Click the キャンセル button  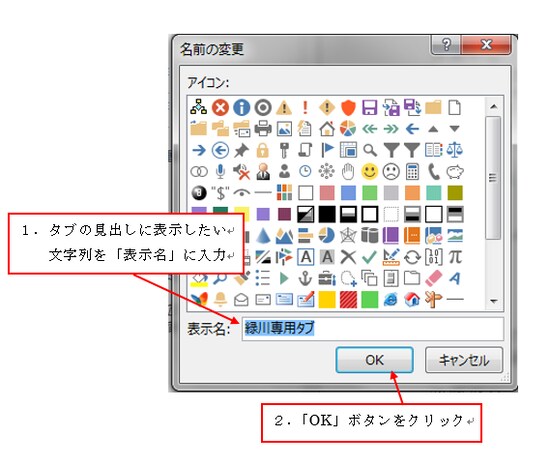464,360
